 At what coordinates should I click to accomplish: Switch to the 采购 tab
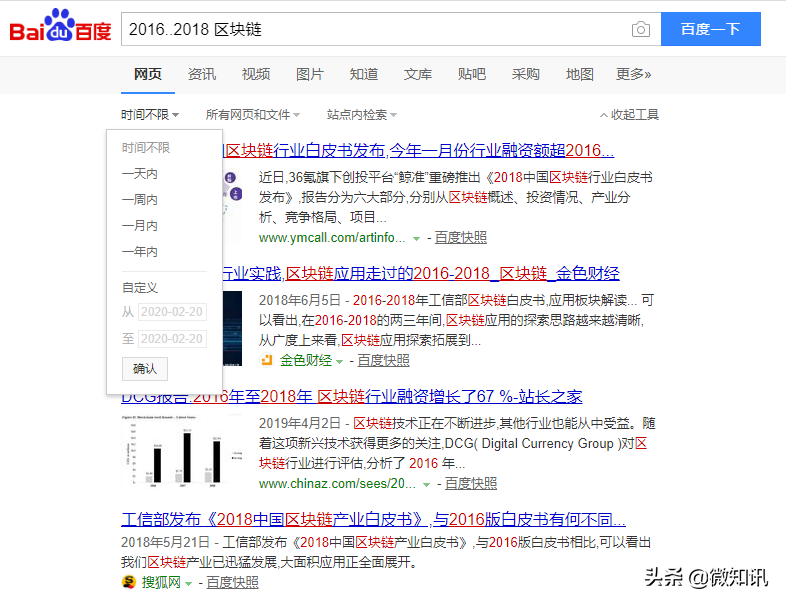[x=526, y=74]
